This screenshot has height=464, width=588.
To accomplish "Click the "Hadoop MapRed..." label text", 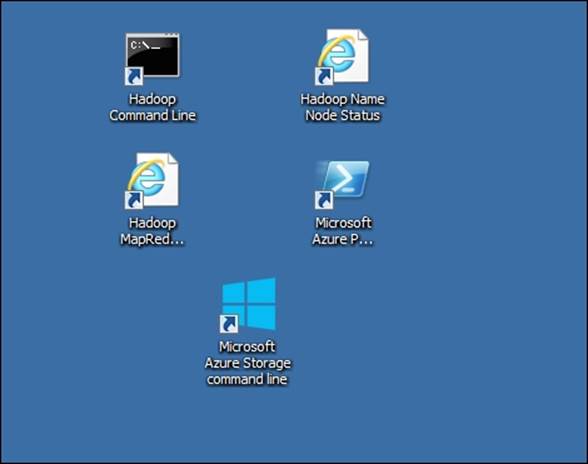I will pyautogui.click(x=152, y=231).
